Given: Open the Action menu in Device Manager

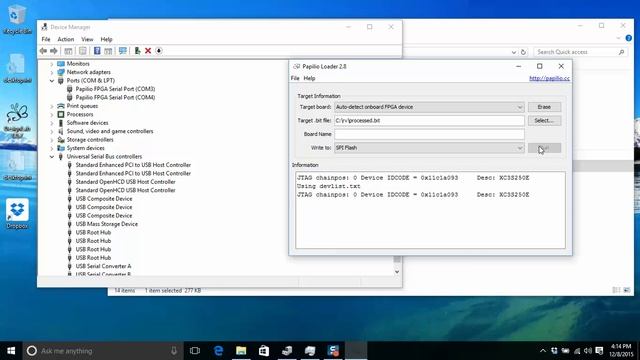Looking at the screenshot, I should 66,39.
